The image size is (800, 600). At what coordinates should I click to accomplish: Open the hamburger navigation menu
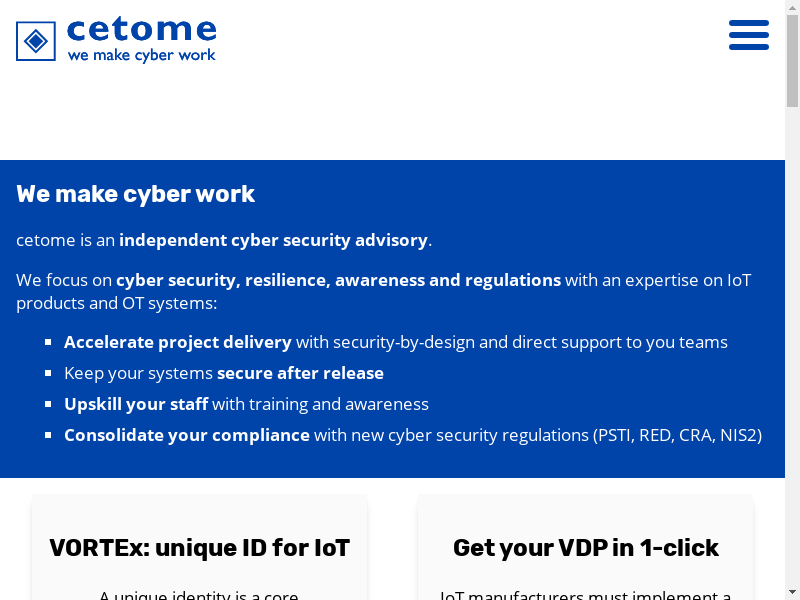(749, 35)
